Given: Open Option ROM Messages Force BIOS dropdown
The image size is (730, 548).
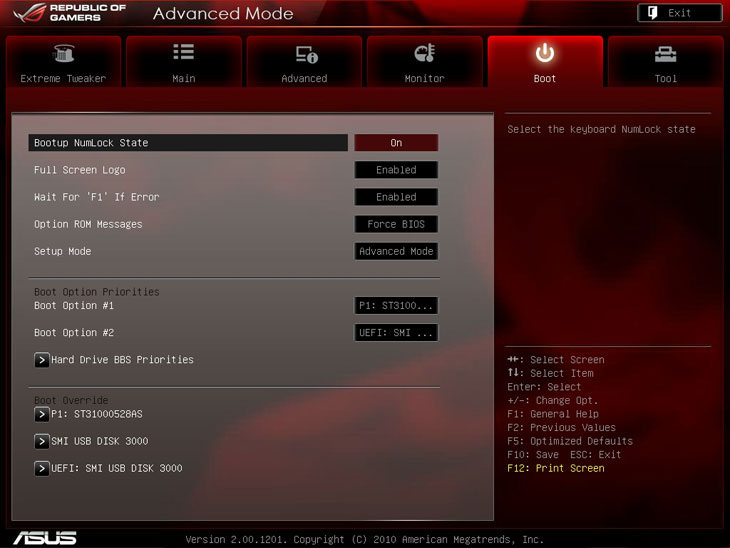Looking at the screenshot, I should click(396, 224).
